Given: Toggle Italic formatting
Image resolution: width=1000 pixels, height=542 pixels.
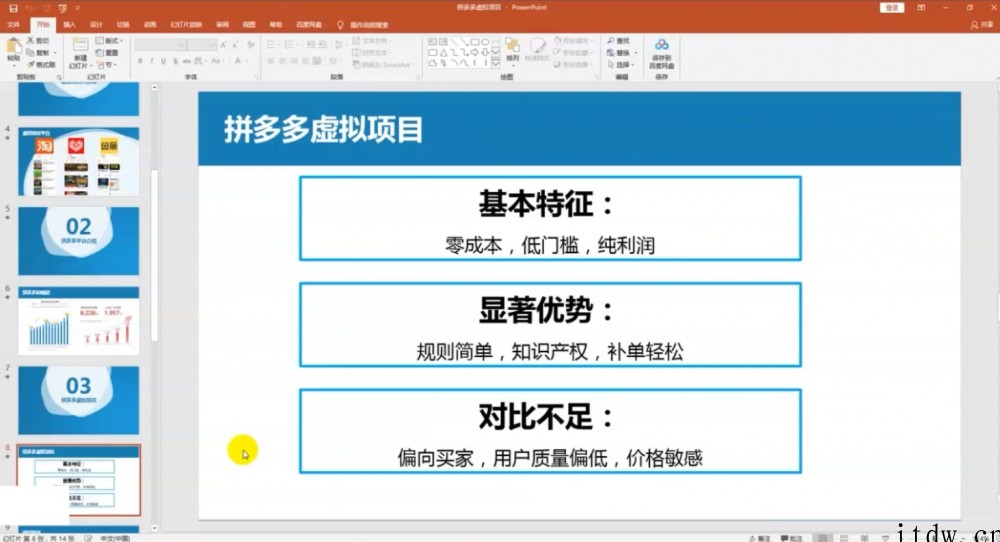Looking at the screenshot, I should (x=152, y=61).
